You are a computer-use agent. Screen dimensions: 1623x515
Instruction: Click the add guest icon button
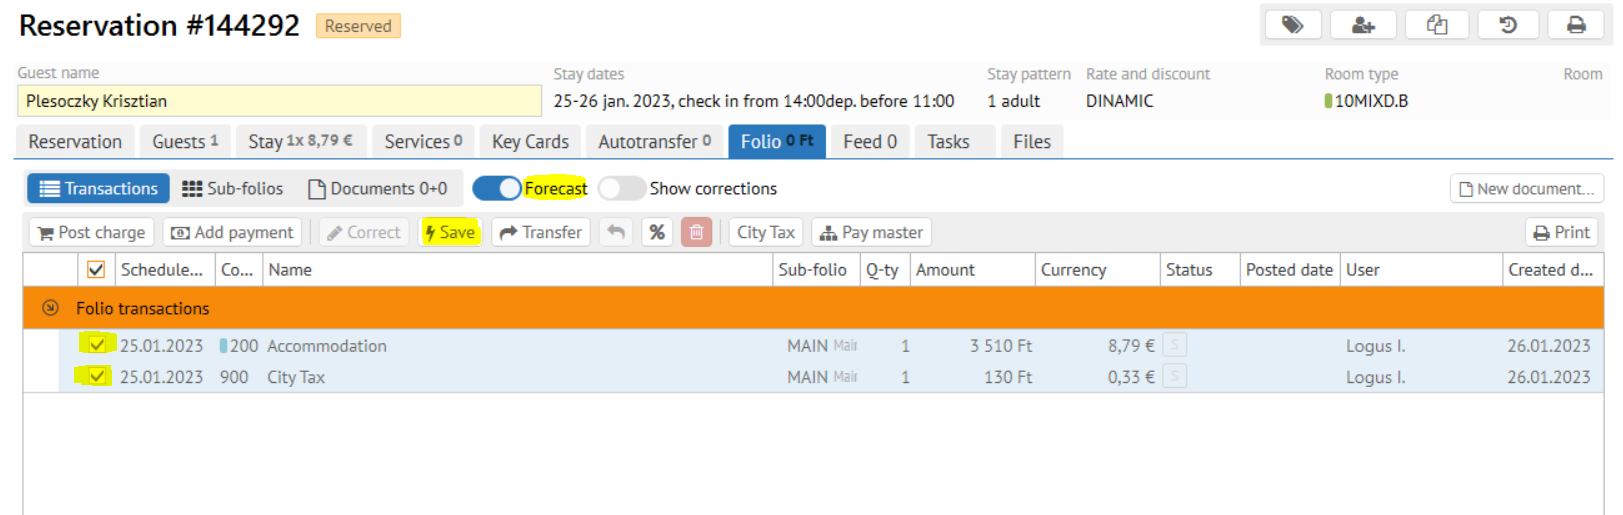click(1364, 25)
